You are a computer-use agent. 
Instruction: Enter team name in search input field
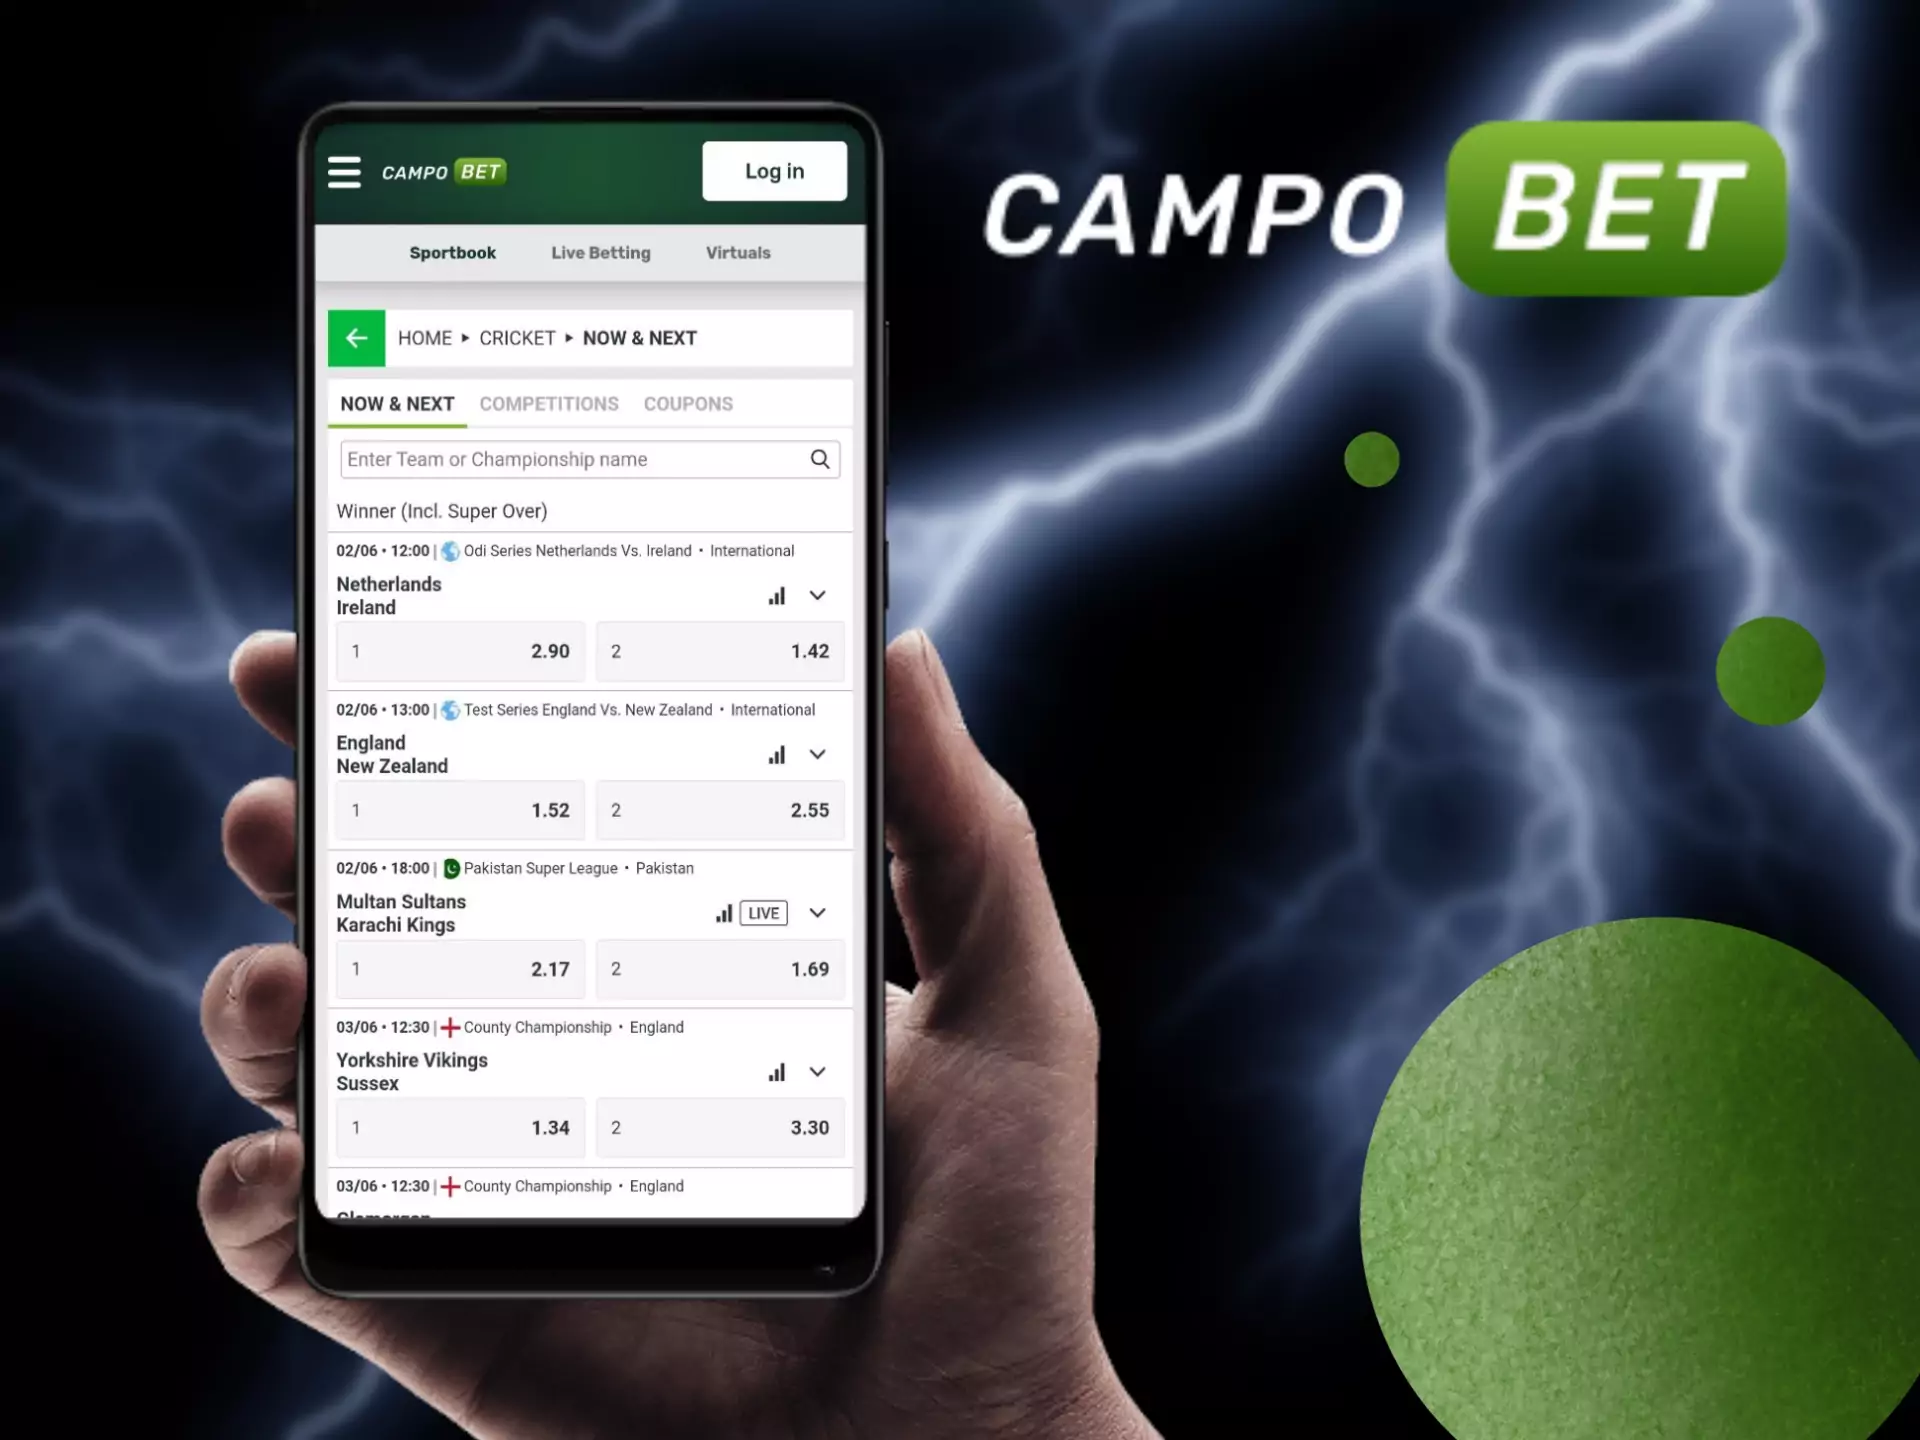point(585,458)
